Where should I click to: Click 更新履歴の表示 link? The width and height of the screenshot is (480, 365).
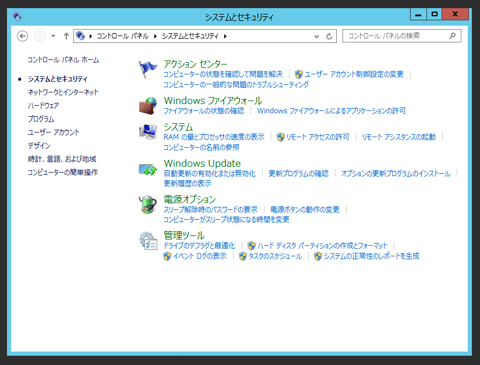tap(187, 184)
